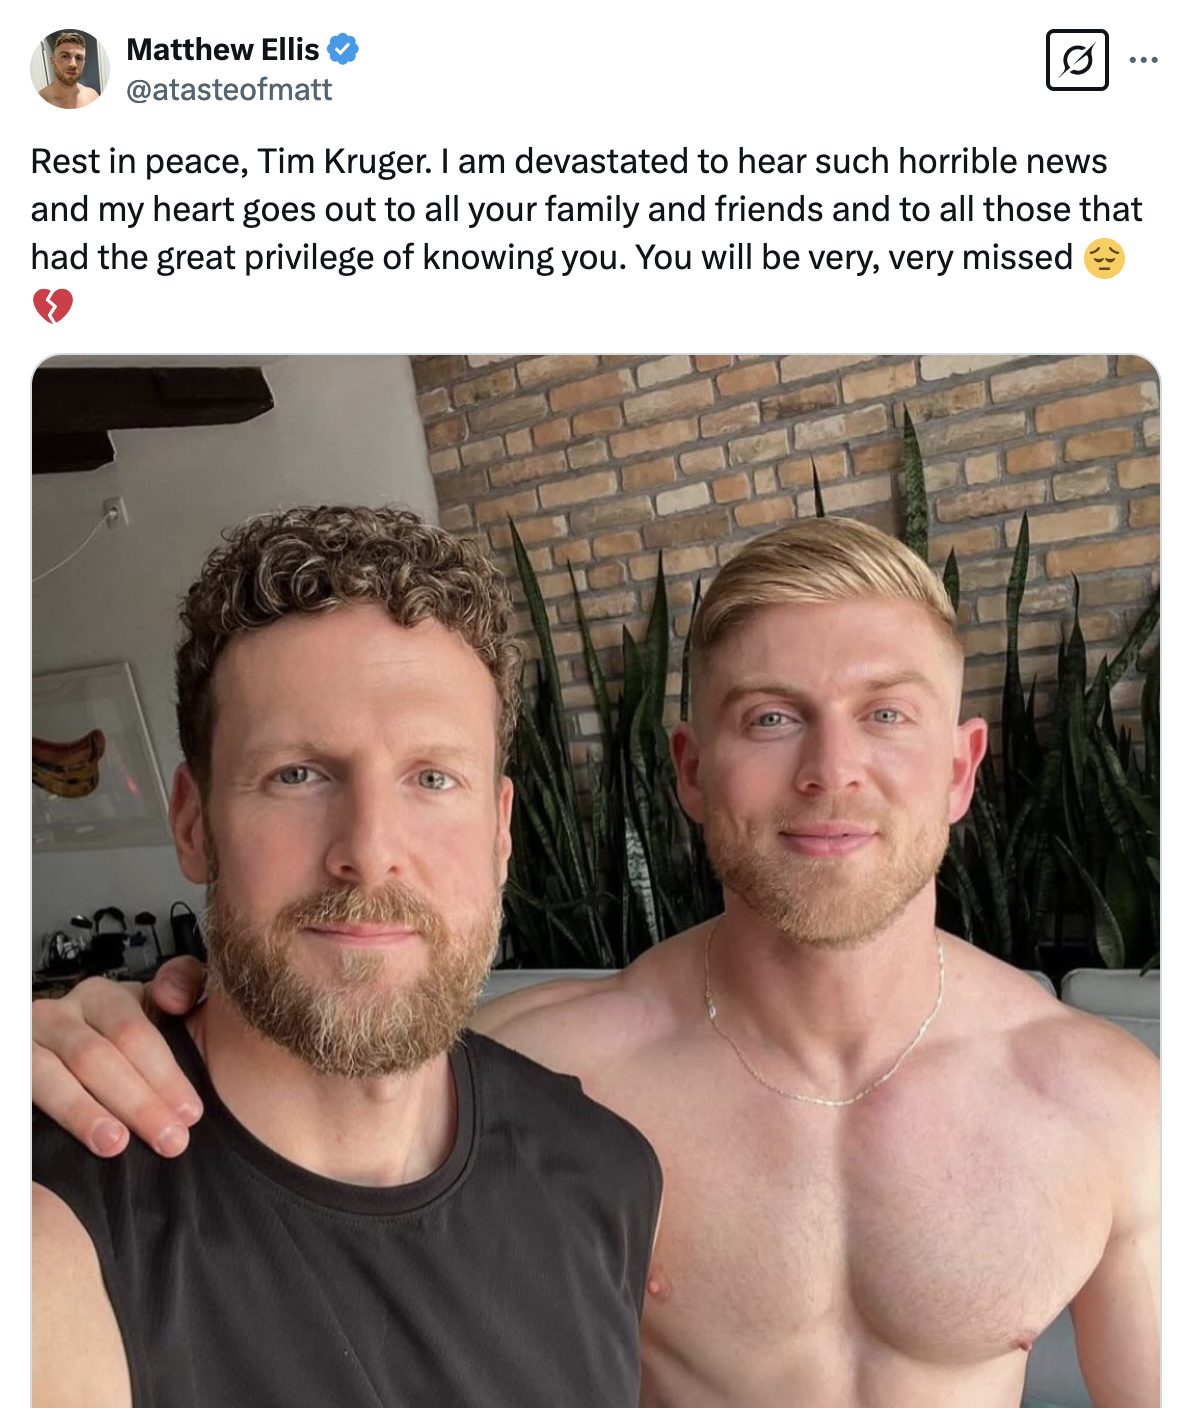The width and height of the screenshot is (1192, 1408).
Task: Open Matthew Ellis profile avatar
Action: point(70,69)
